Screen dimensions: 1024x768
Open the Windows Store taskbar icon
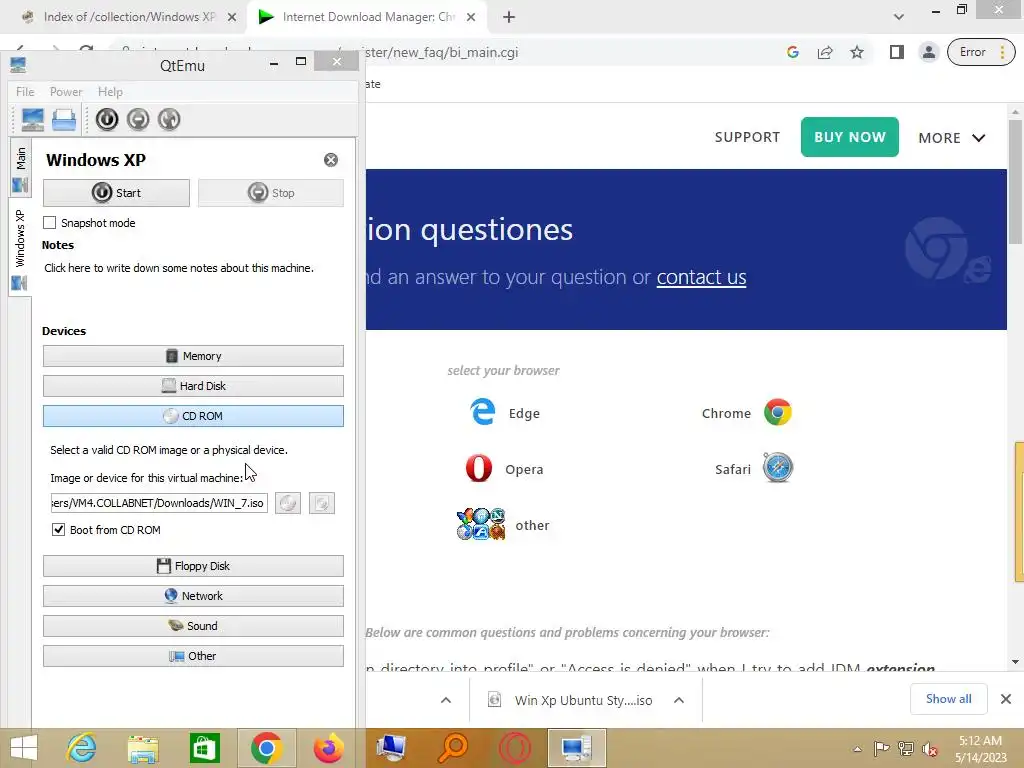pyautogui.click(x=204, y=748)
